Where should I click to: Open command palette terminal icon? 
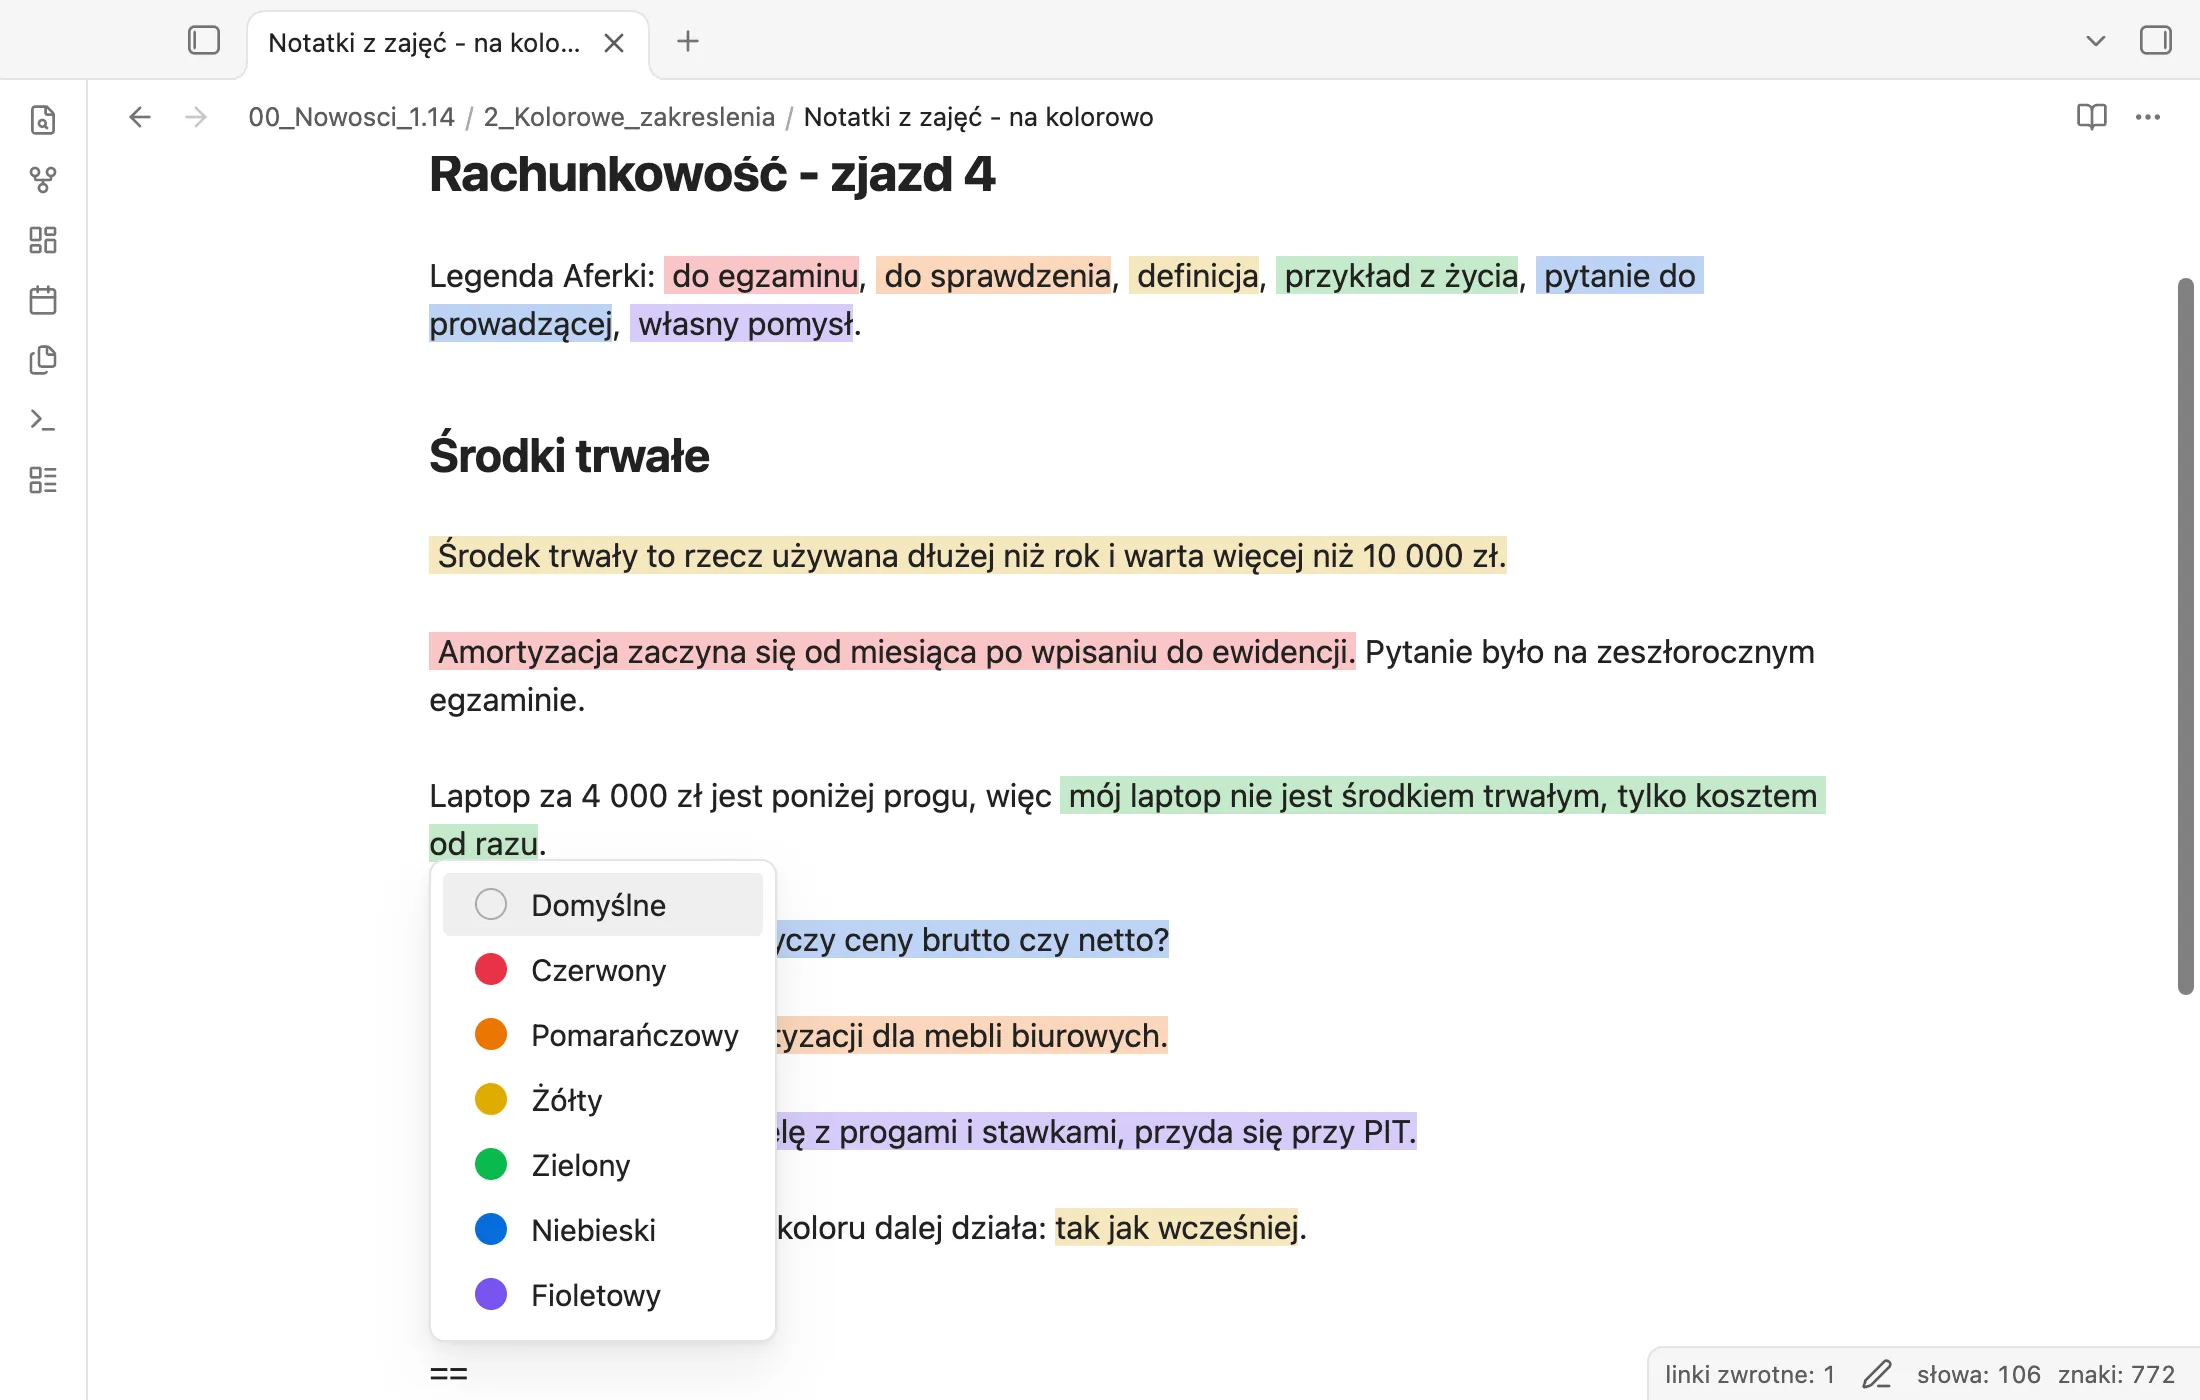tap(43, 420)
